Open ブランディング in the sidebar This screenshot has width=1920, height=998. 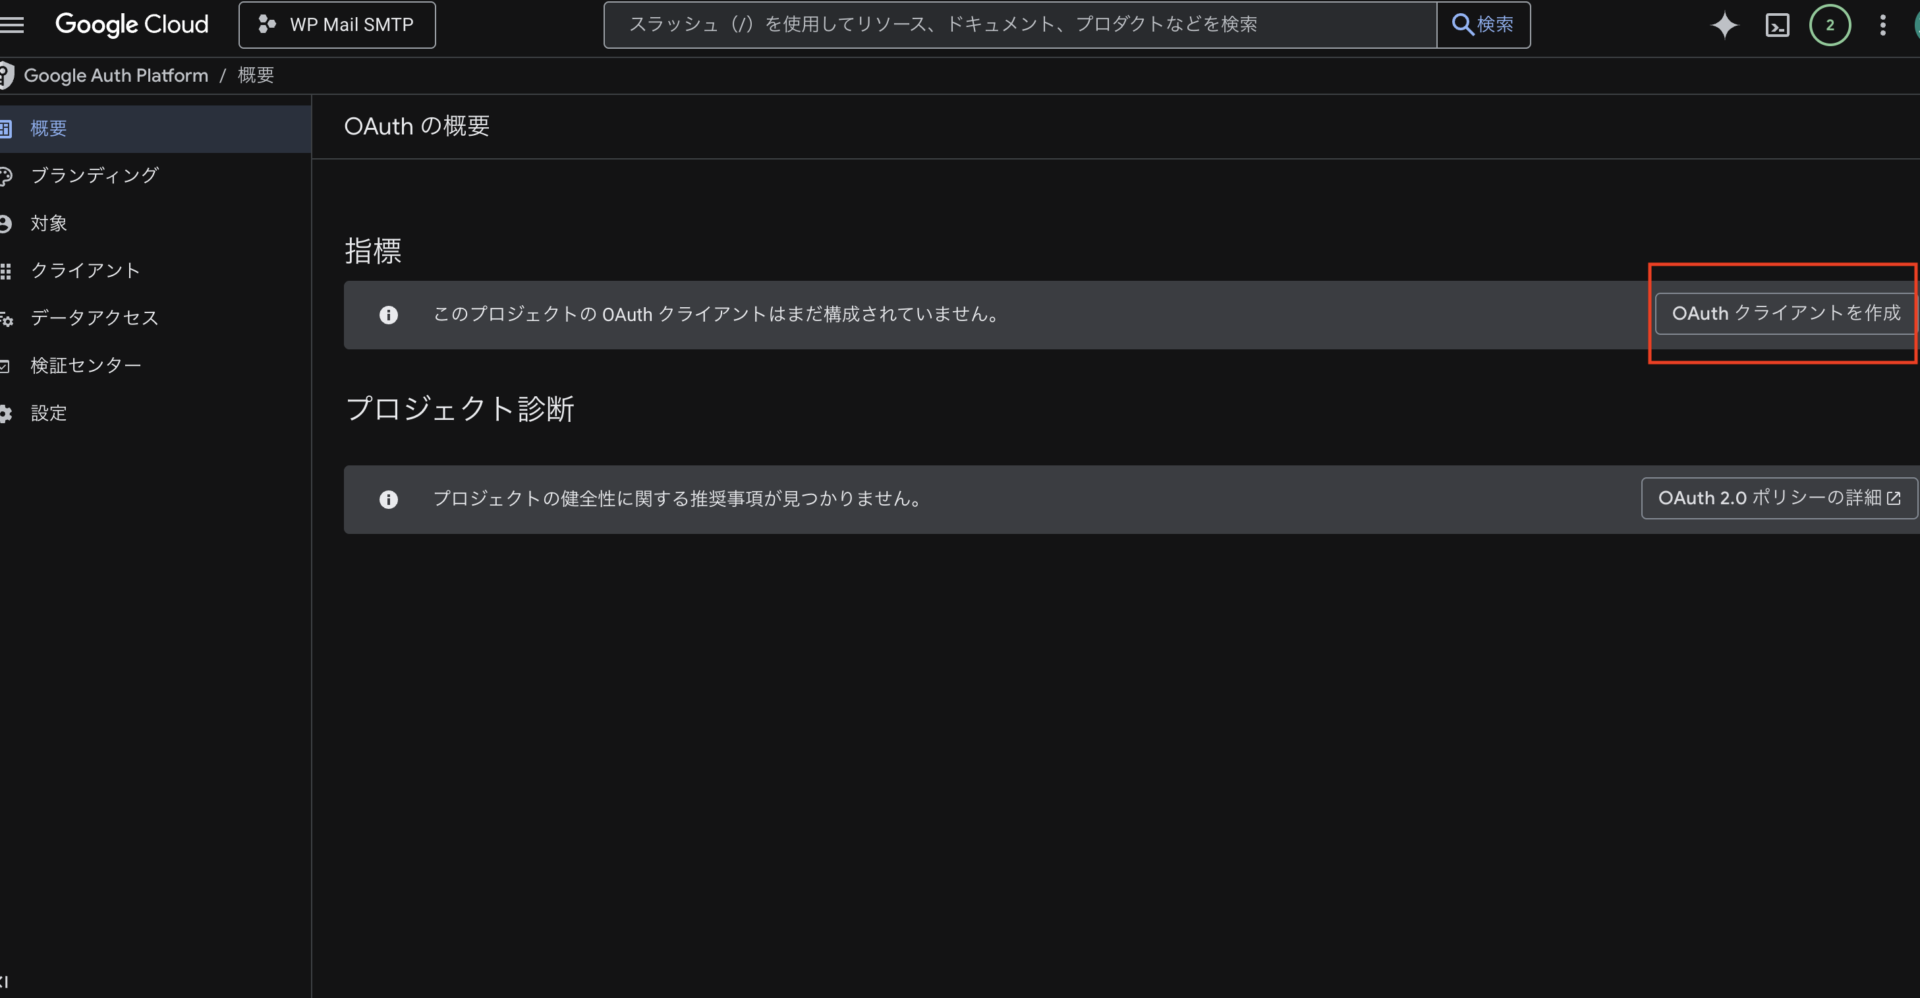coord(94,176)
